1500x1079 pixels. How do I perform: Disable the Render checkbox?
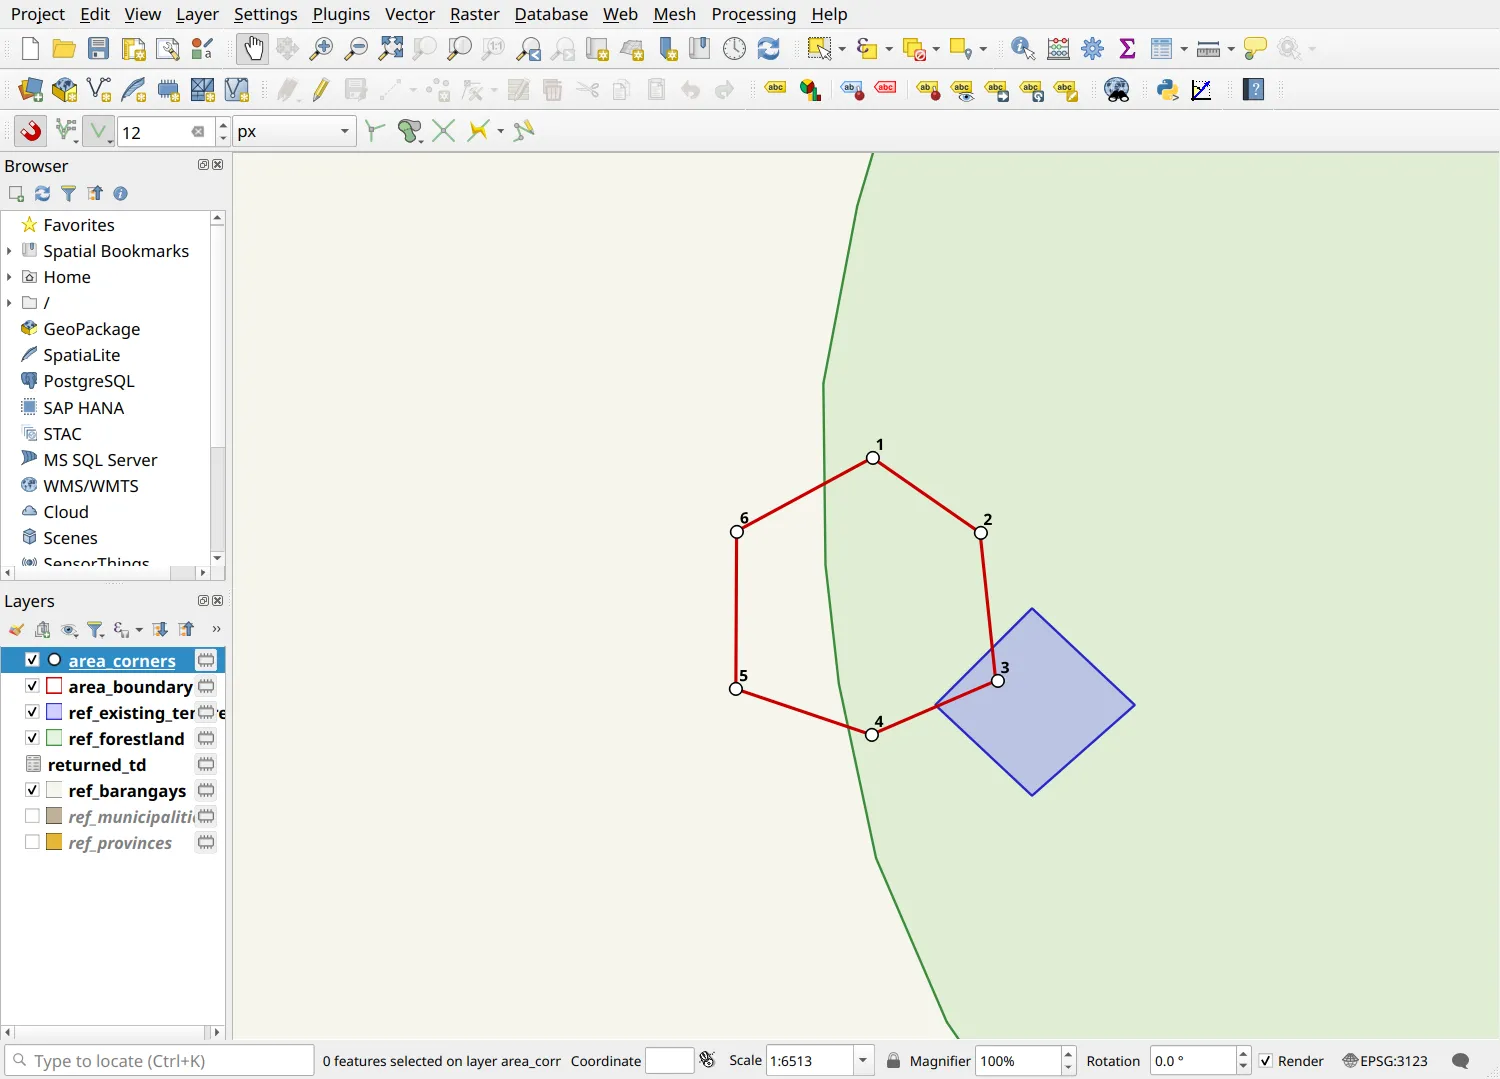[x=1266, y=1061]
